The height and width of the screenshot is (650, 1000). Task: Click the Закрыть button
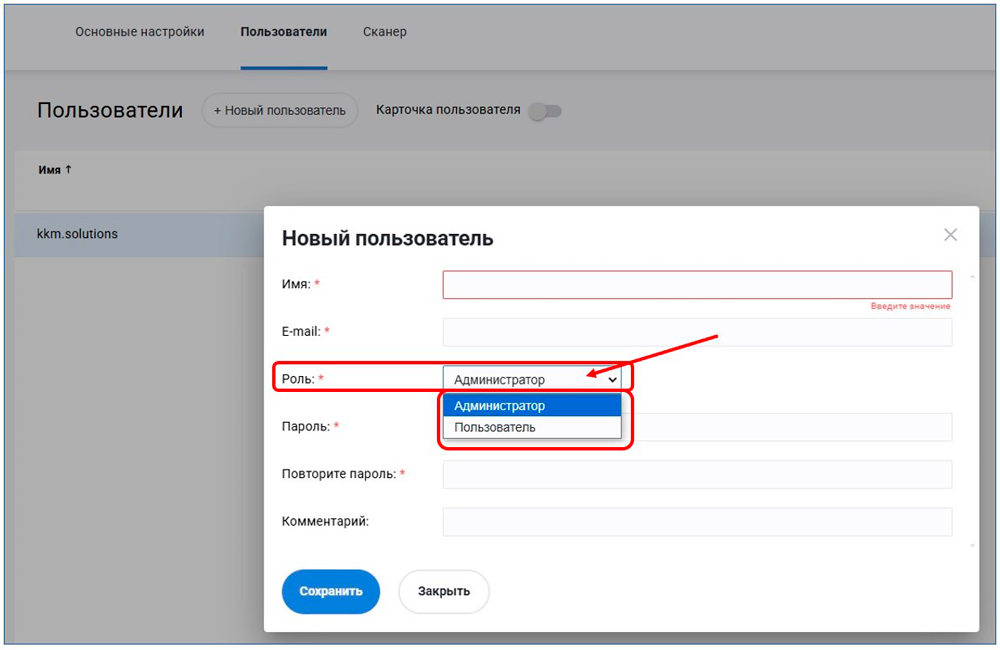tap(443, 591)
